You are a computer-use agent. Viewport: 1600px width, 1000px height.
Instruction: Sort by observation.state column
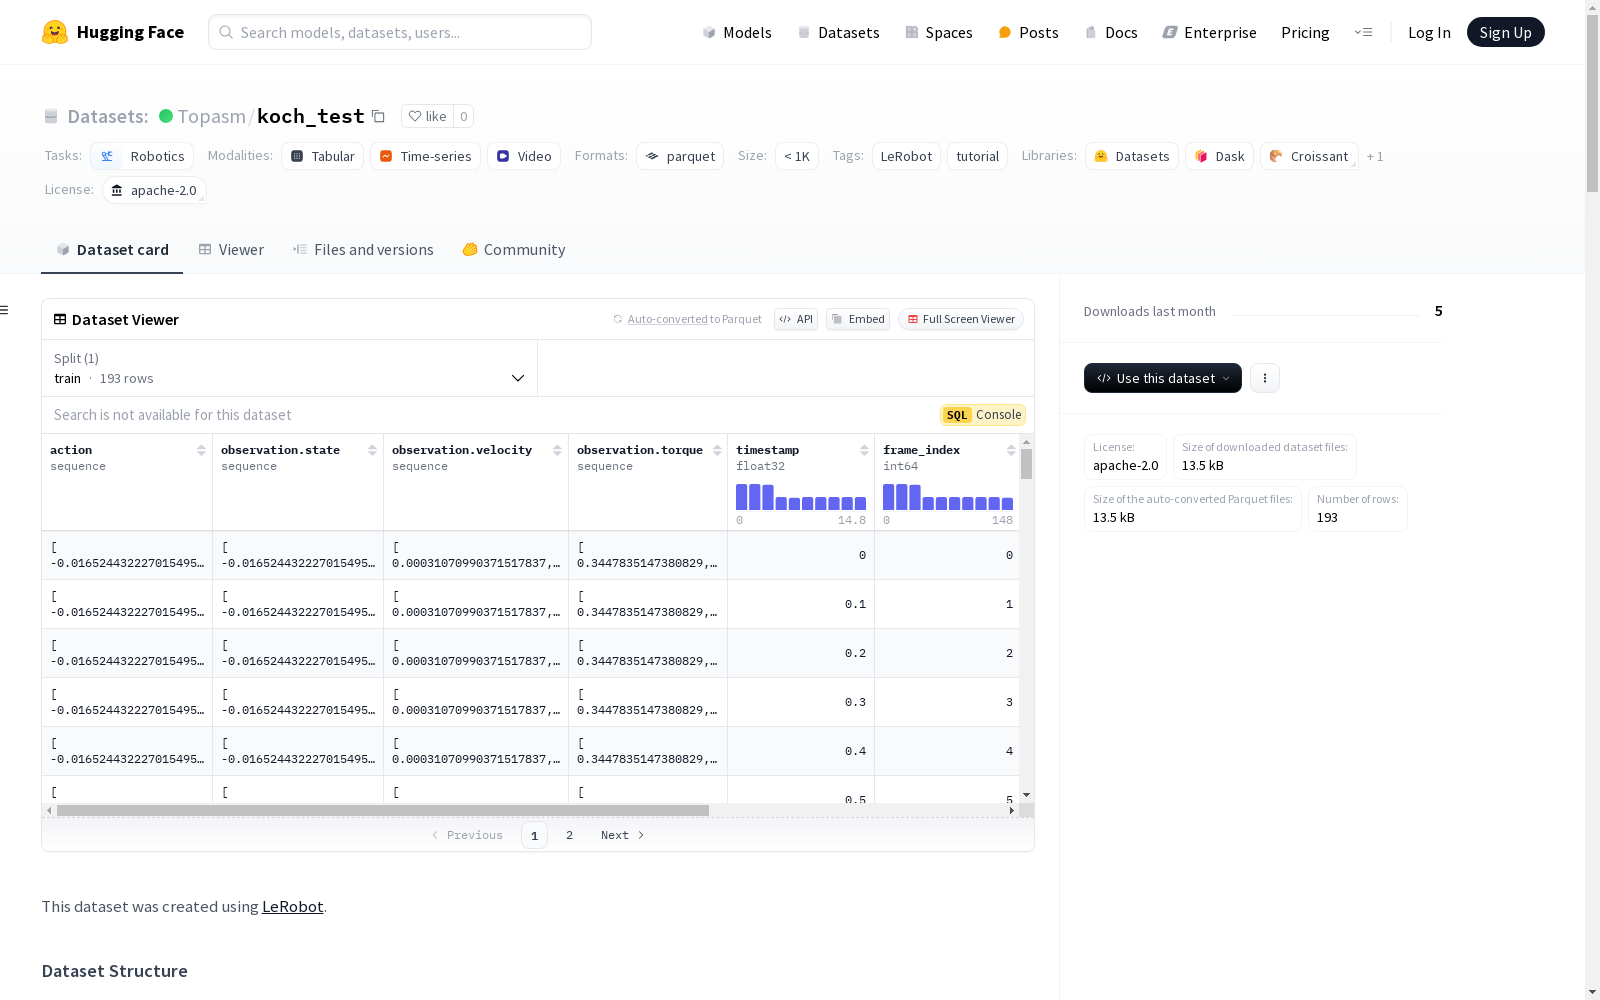(372, 450)
